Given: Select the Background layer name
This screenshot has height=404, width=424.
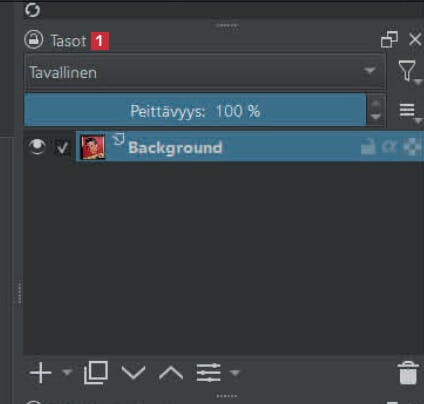Looking at the screenshot, I should coord(175,148).
